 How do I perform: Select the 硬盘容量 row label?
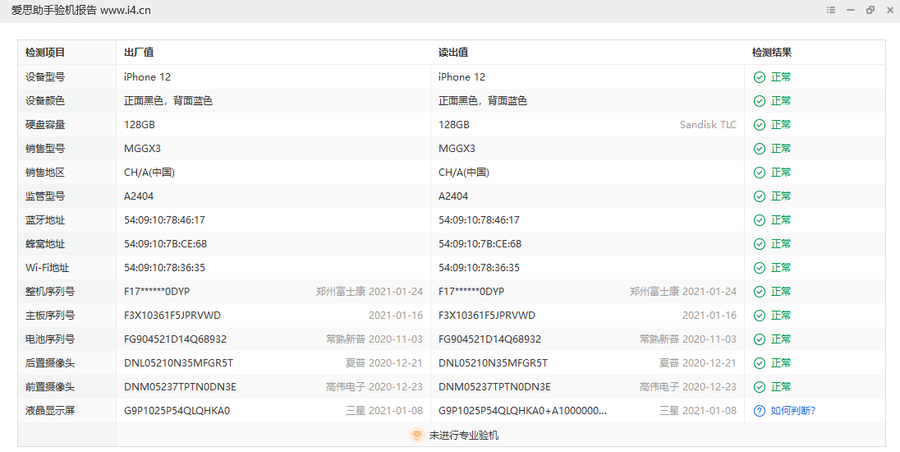pyautogui.click(x=45, y=125)
